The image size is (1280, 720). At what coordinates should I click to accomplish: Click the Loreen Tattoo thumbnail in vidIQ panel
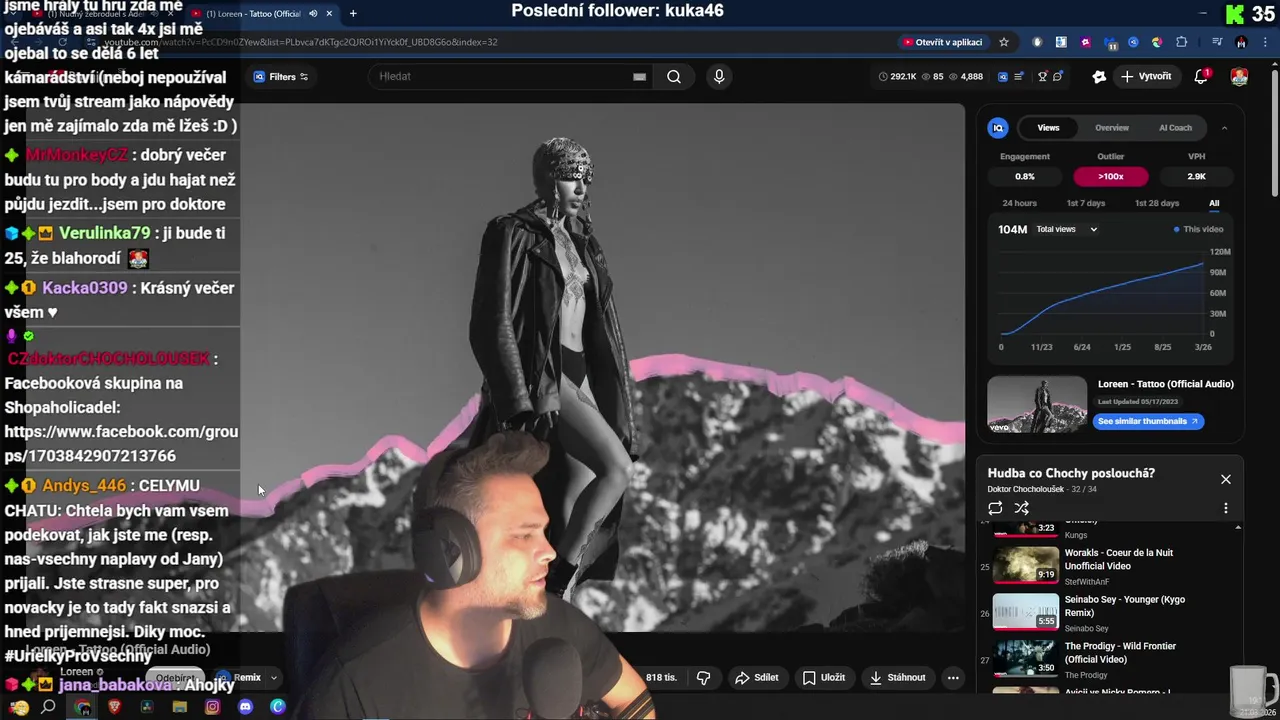coord(1037,404)
